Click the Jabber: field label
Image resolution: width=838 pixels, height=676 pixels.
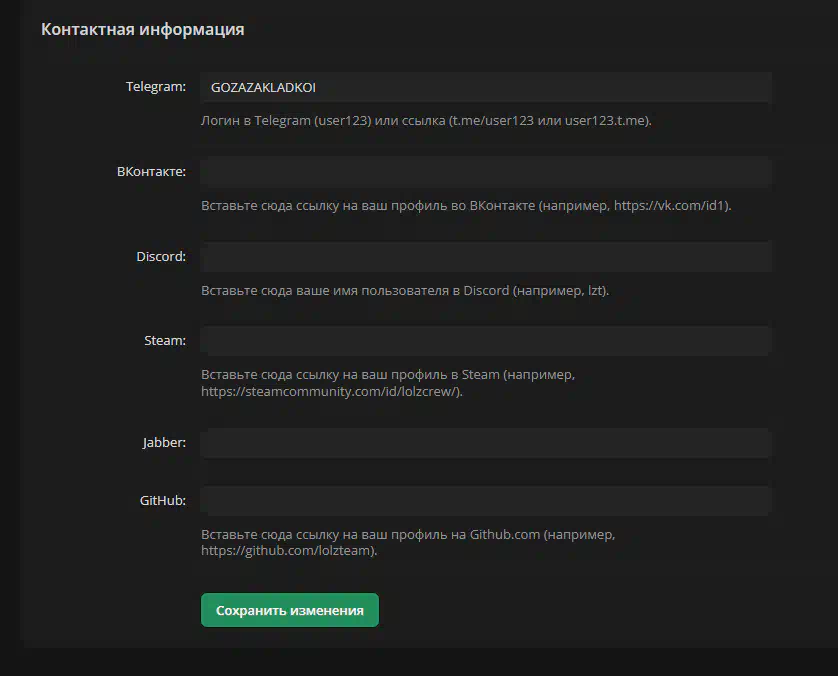click(x=164, y=442)
